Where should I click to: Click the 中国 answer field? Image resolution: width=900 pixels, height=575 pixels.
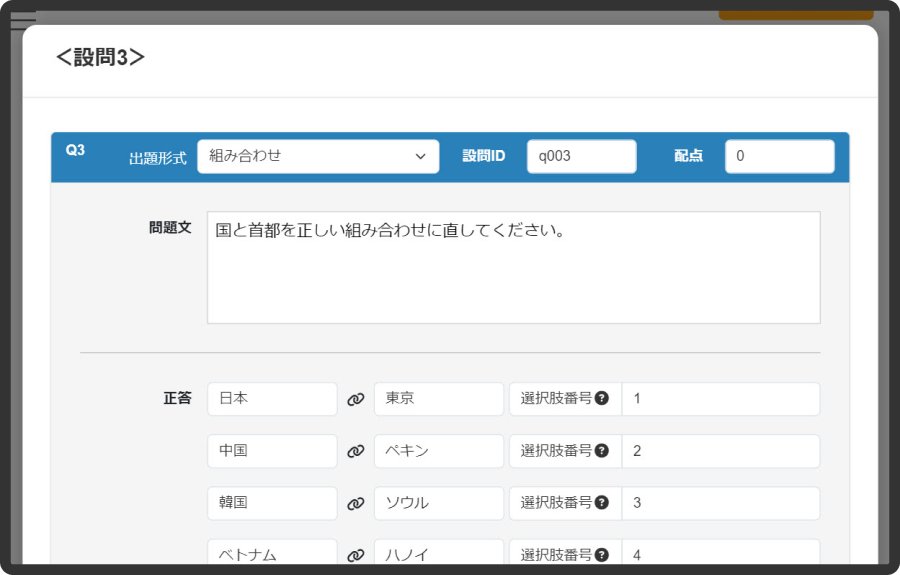(272, 451)
